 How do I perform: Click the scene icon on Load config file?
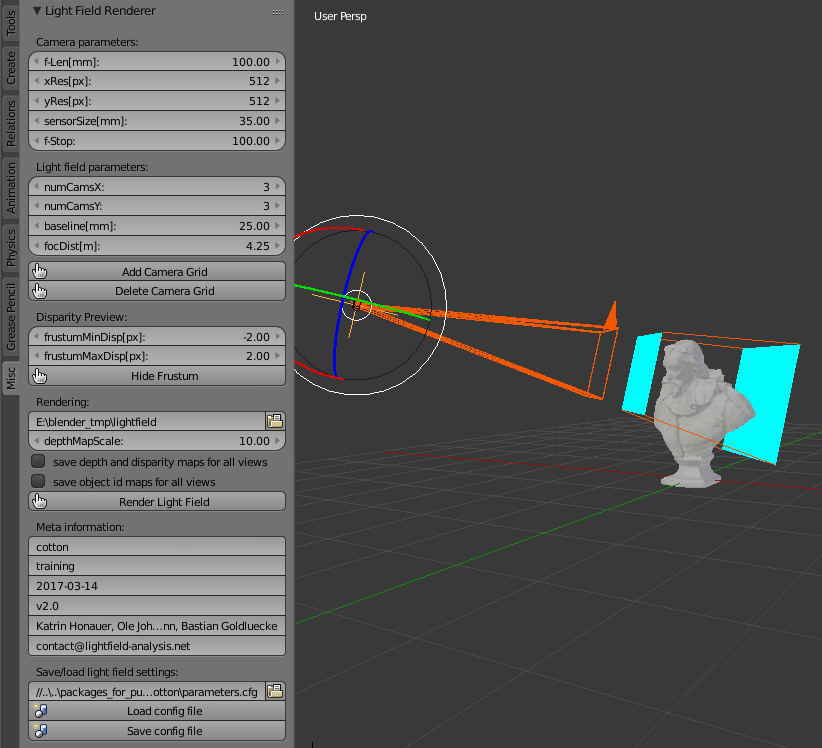(39, 710)
